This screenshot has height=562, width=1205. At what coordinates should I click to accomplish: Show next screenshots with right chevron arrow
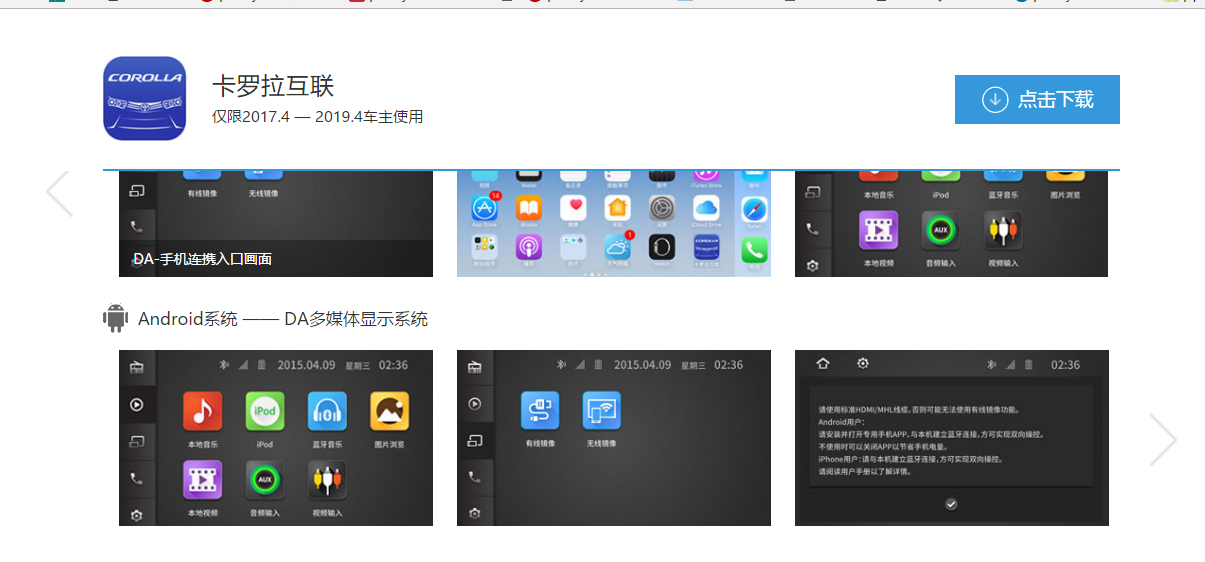(1163, 439)
